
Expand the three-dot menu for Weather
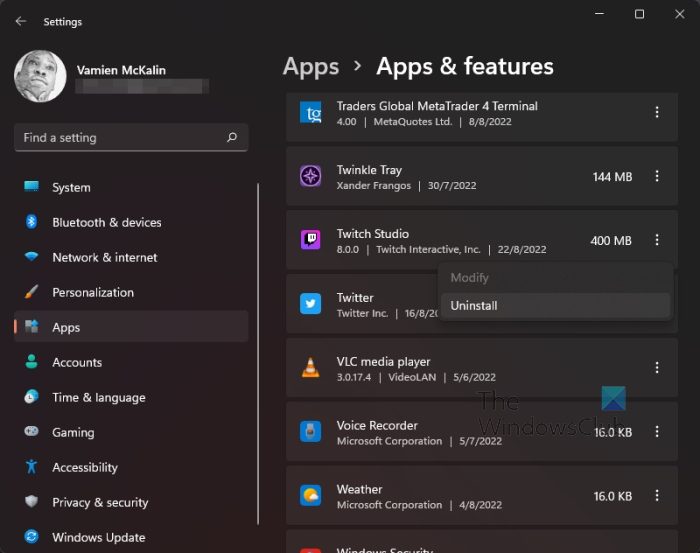tap(657, 496)
